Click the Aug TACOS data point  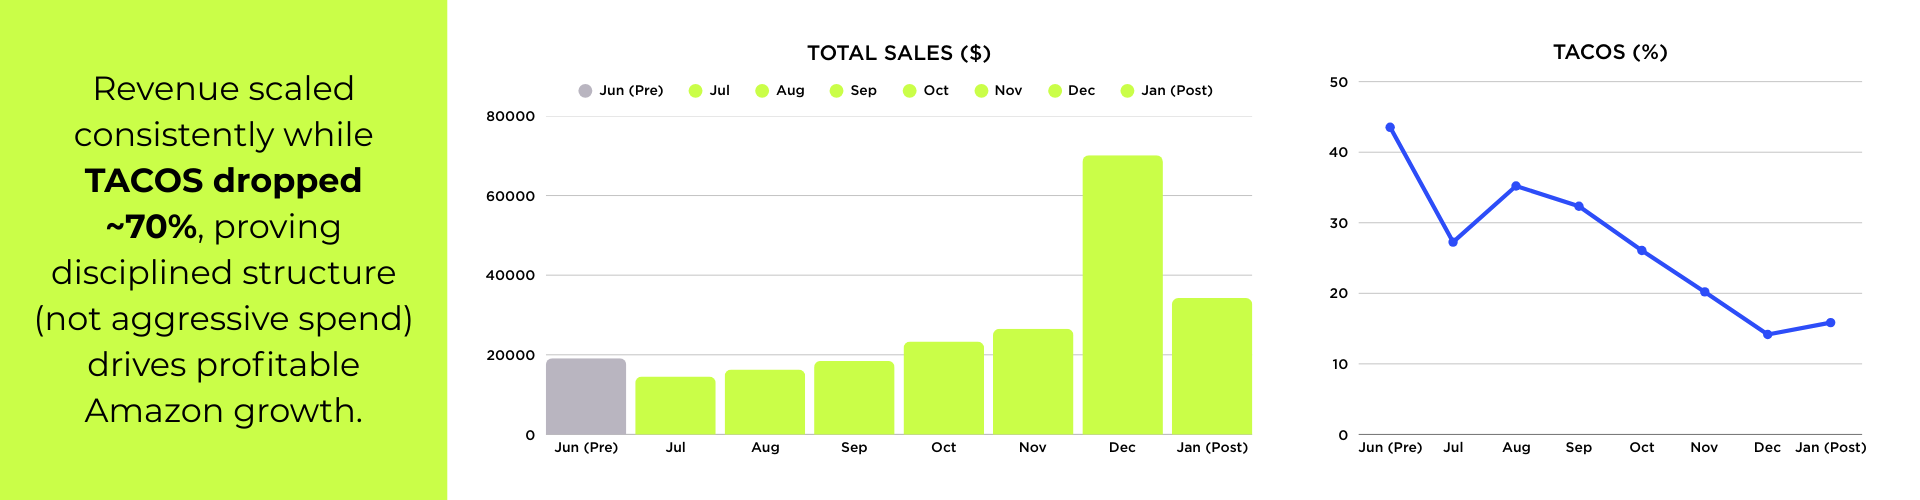point(1516,186)
